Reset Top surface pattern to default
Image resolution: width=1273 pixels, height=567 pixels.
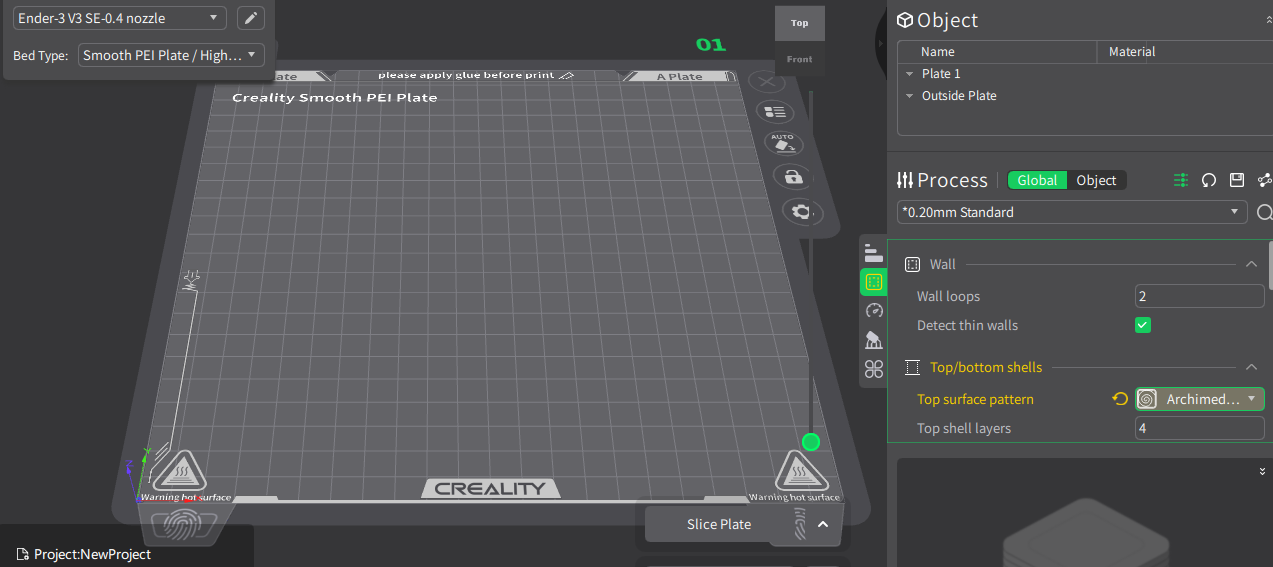1120,399
